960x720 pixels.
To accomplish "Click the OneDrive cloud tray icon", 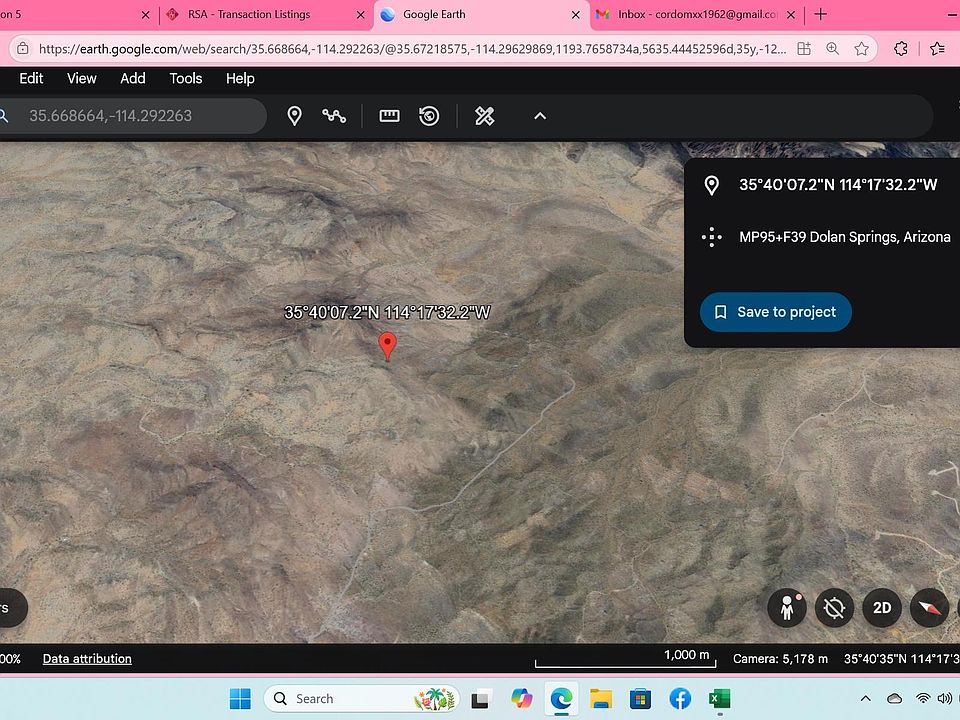I will click(894, 699).
